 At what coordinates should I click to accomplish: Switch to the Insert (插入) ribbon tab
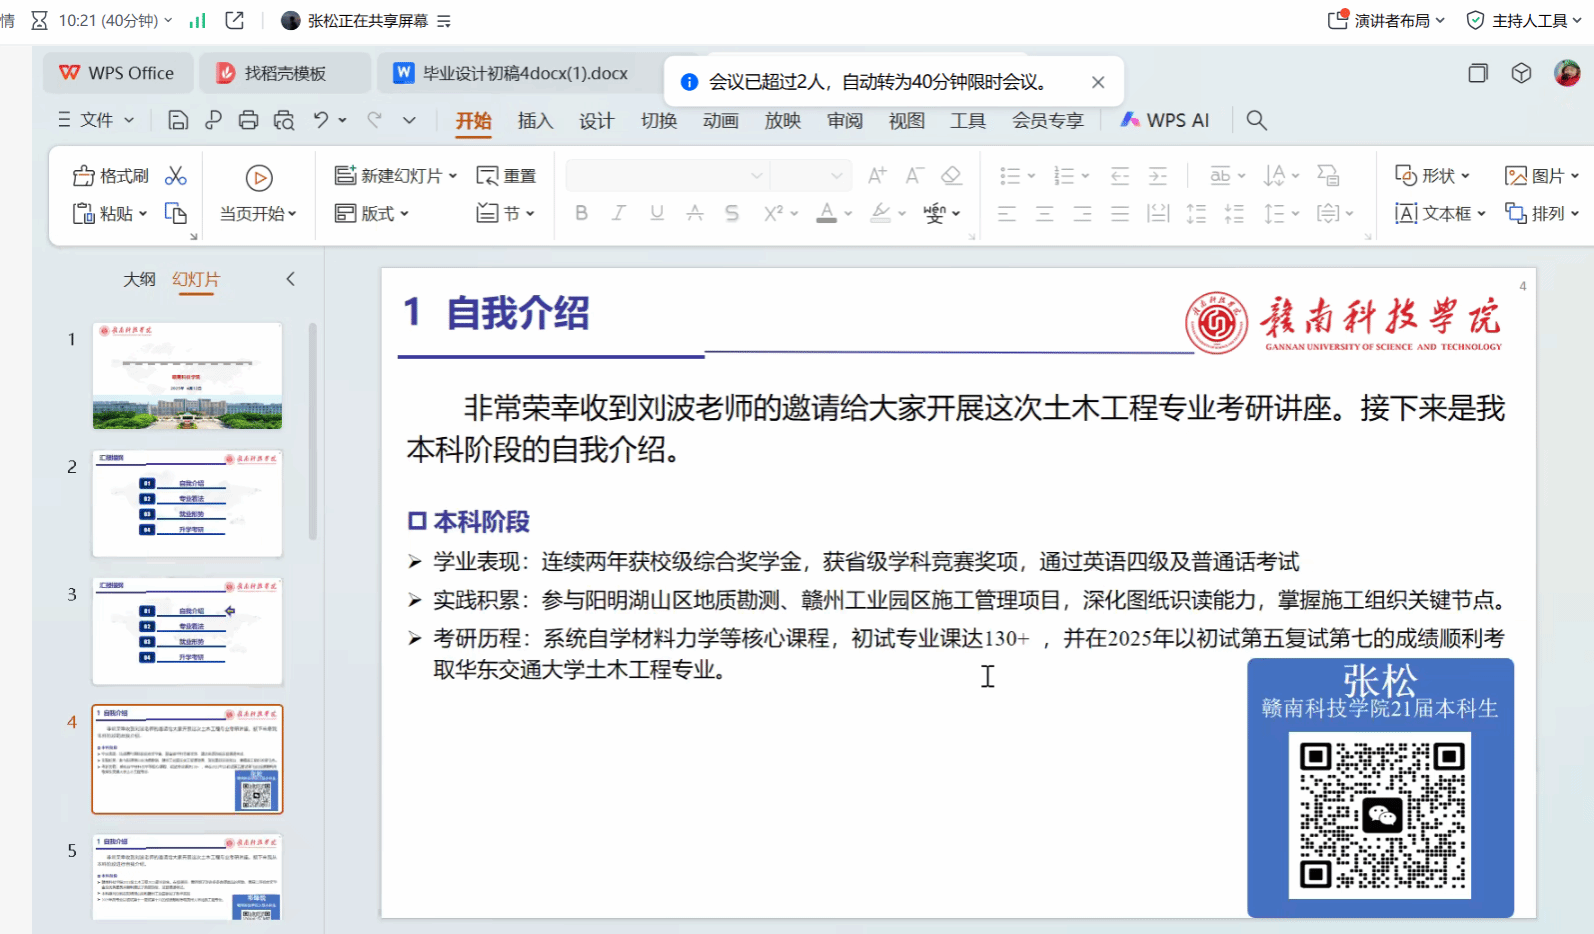[535, 120]
